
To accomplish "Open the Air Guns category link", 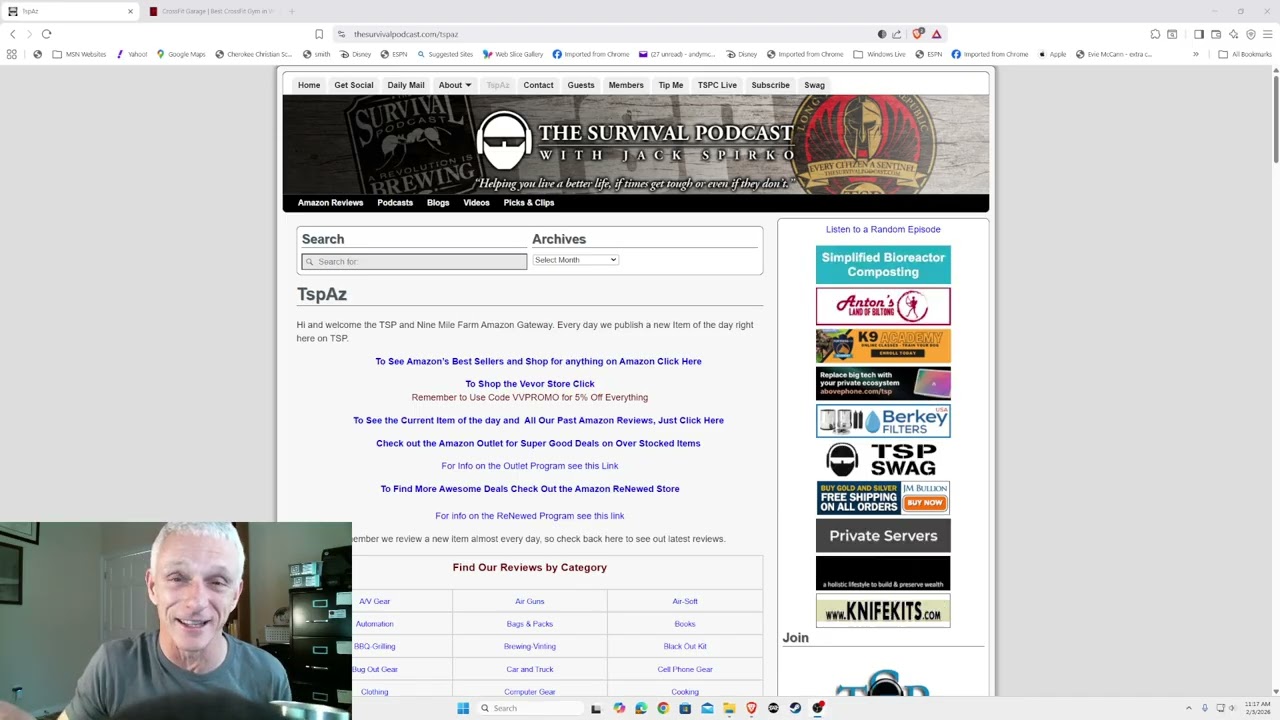I will (x=530, y=601).
